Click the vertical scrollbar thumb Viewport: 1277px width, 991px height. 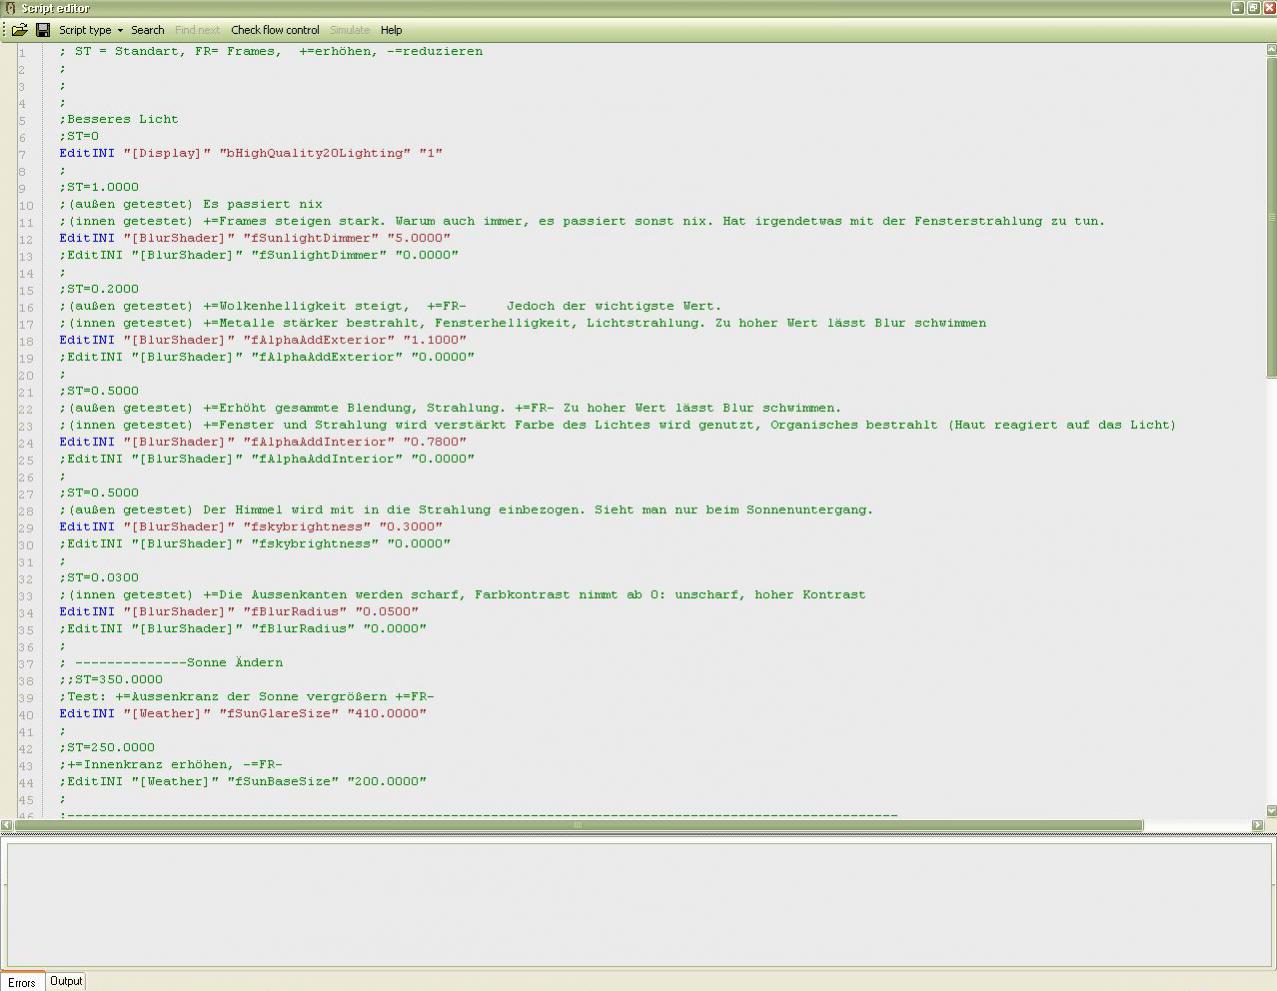click(1271, 215)
